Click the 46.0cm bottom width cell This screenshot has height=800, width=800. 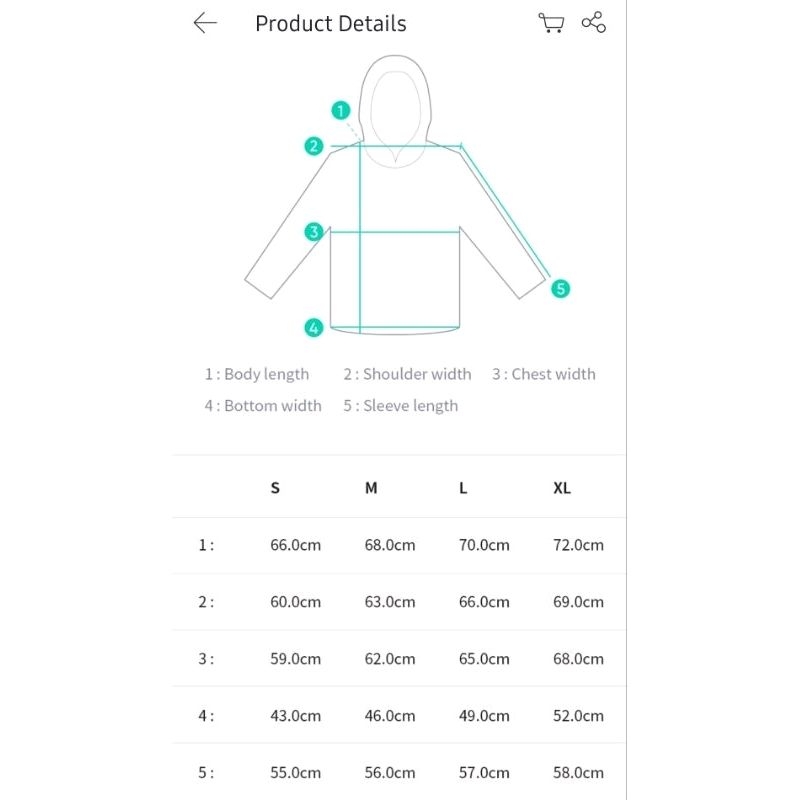[x=390, y=716]
